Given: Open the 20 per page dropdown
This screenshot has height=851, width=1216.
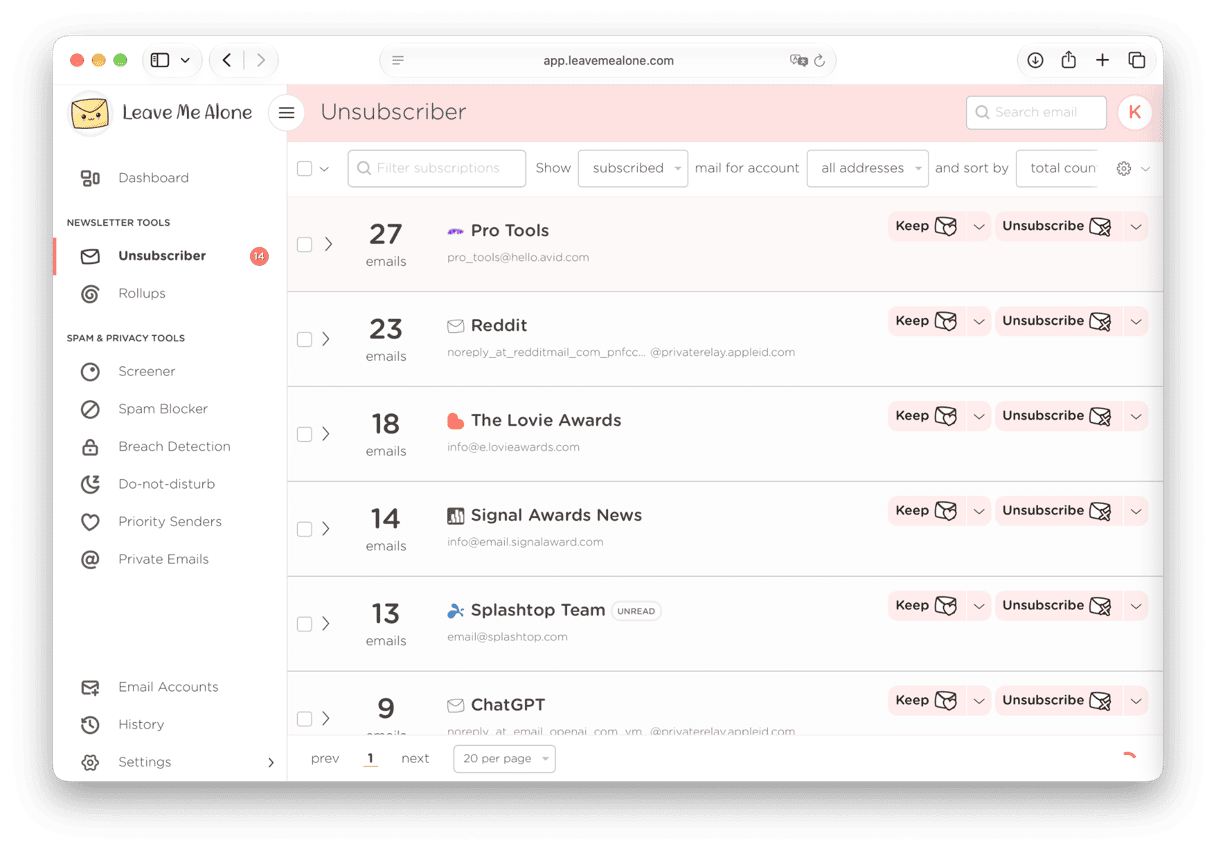Looking at the screenshot, I should point(504,759).
